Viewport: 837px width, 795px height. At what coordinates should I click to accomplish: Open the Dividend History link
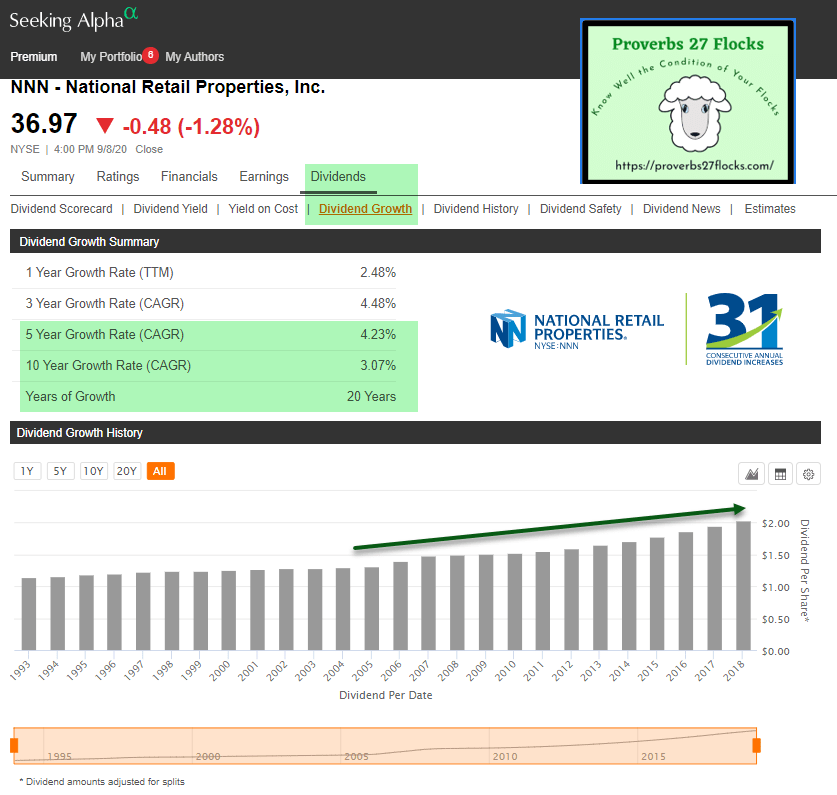[x=476, y=209]
